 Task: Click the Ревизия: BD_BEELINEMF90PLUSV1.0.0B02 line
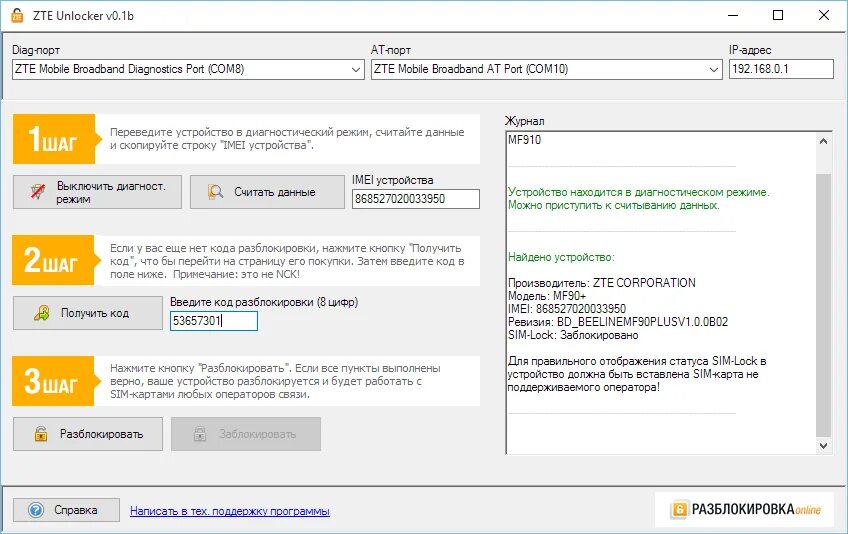click(618, 322)
